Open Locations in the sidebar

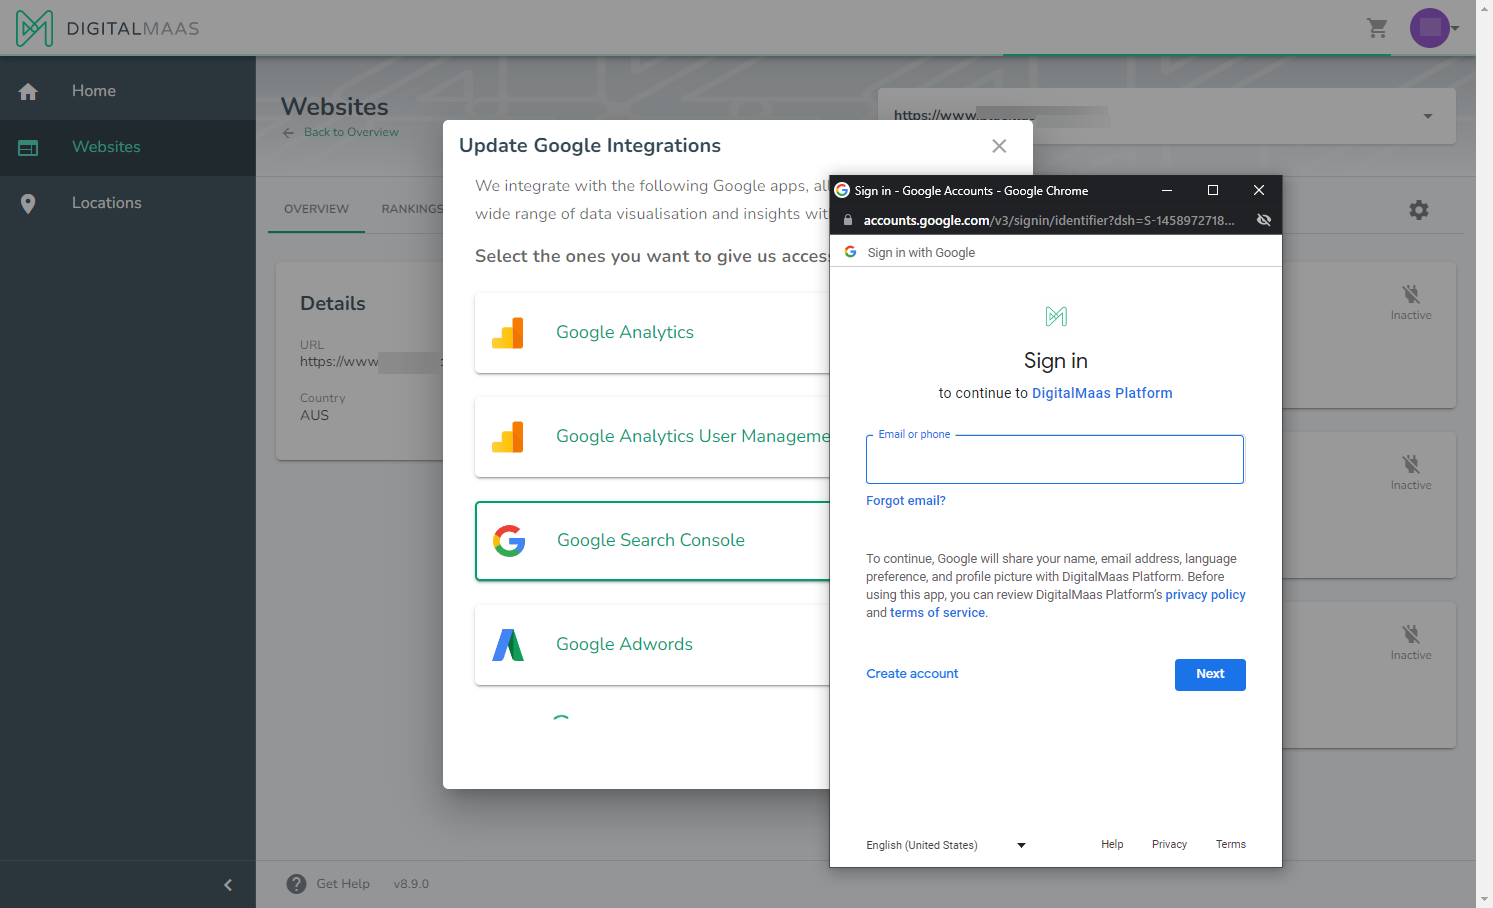tap(128, 203)
